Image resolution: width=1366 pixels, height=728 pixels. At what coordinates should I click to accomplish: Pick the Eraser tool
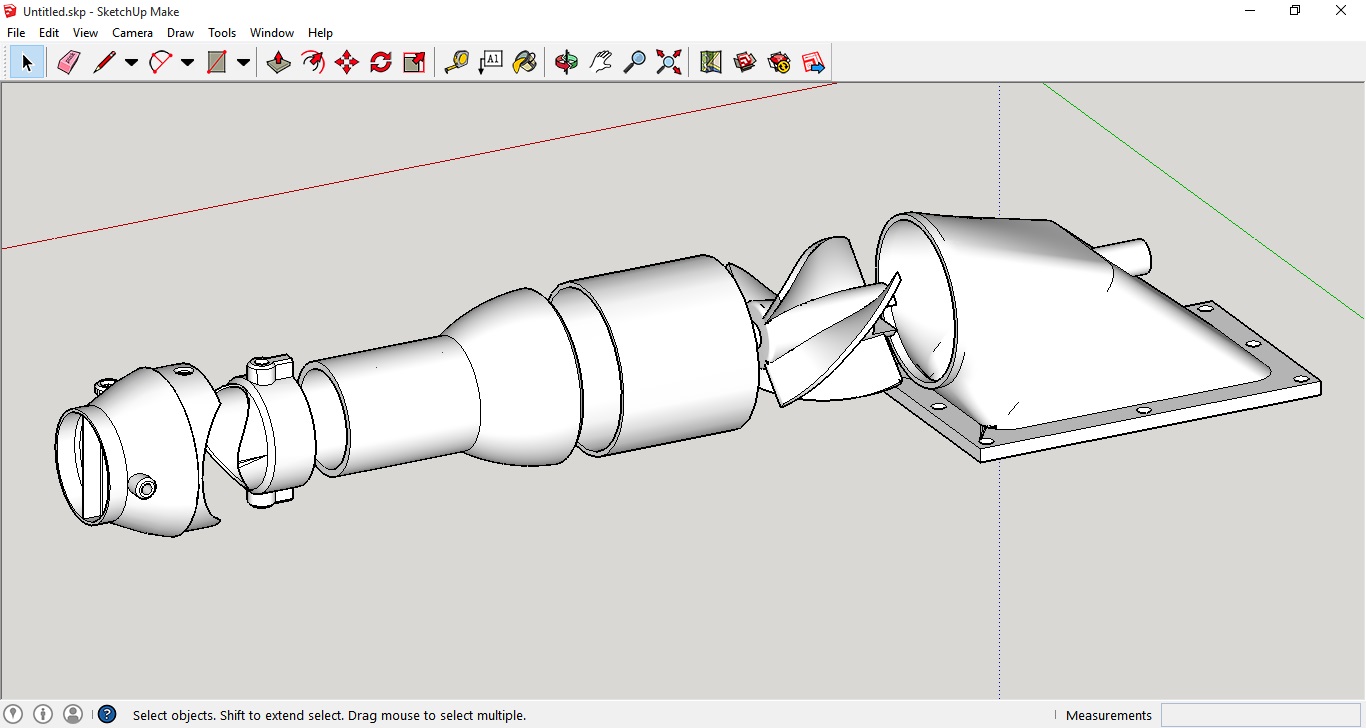[x=68, y=63]
